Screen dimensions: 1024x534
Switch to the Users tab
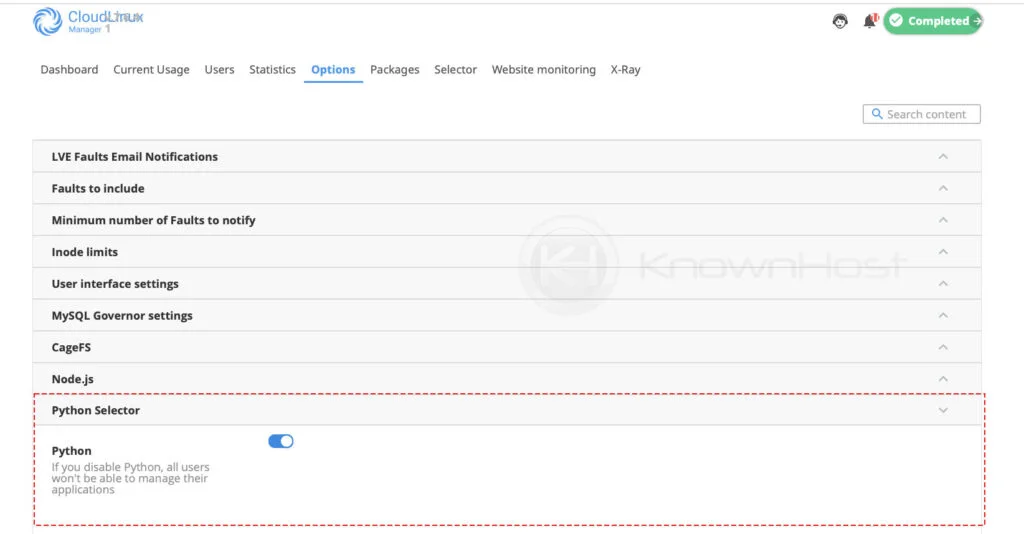[x=219, y=69]
